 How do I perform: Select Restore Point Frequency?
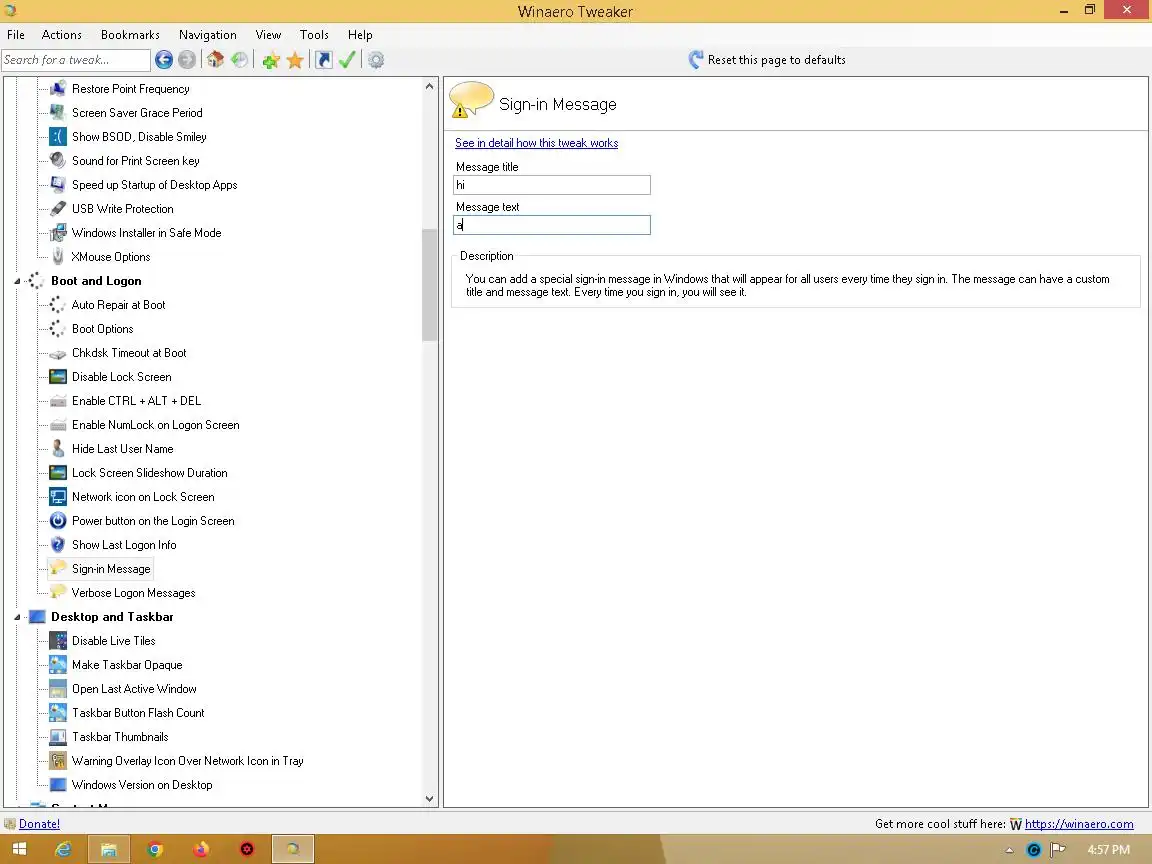(130, 89)
